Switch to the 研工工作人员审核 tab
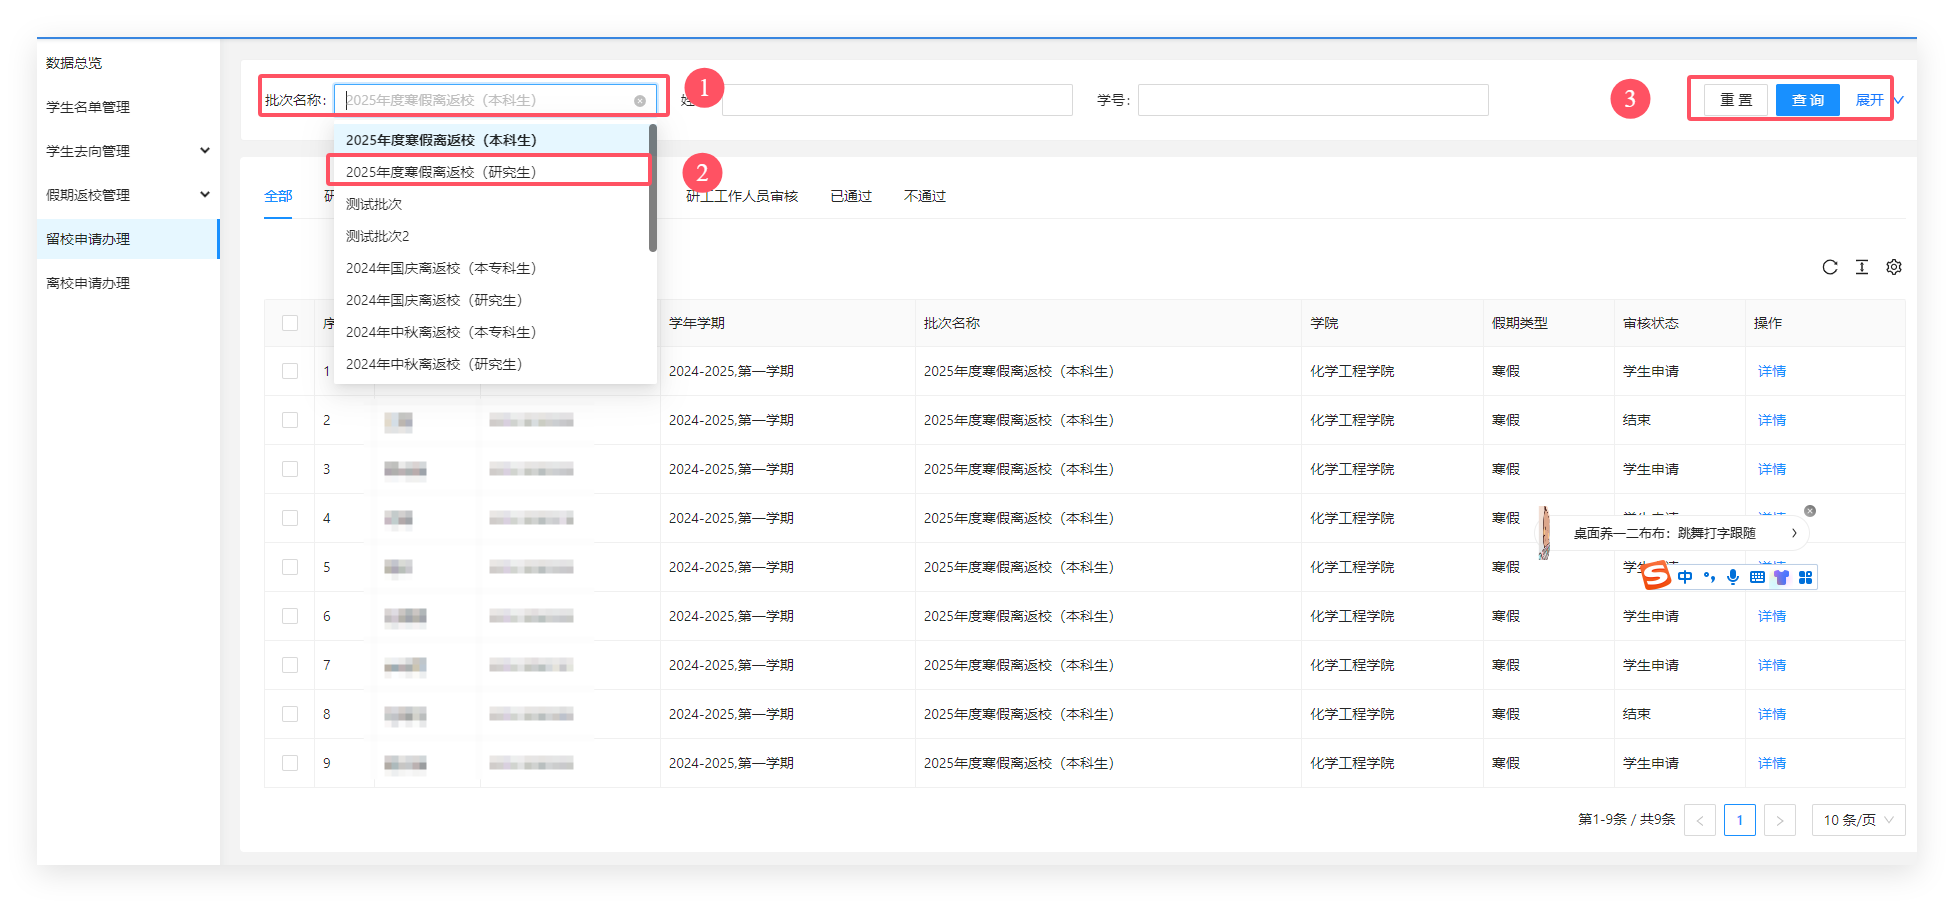Screen dimensions: 1954x902 [x=742, y=196]
